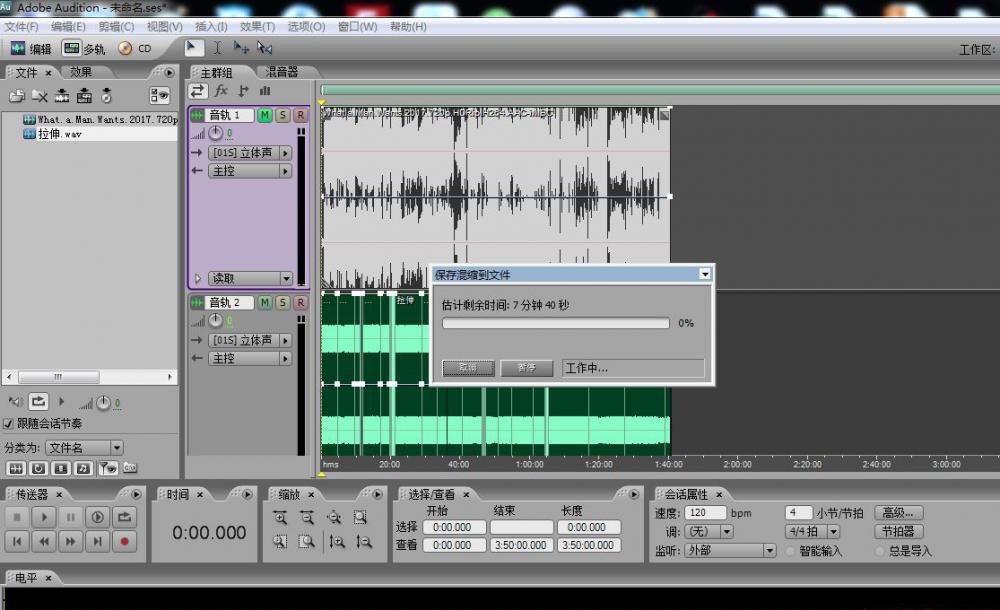
Task: Select the Time Selection I-beam tool
Action: tap(217, 48)
